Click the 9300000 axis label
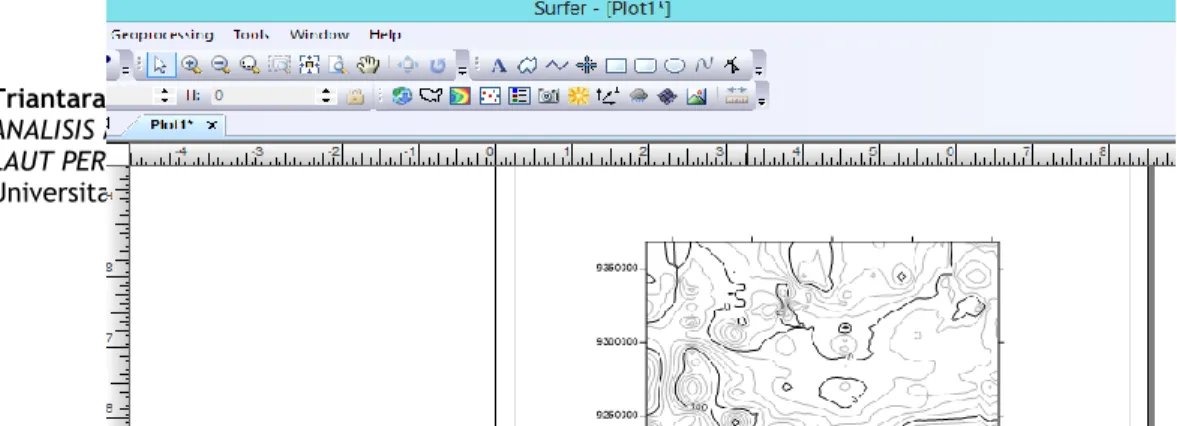This screenshot has width=1177, height=426. click(616, 342)
